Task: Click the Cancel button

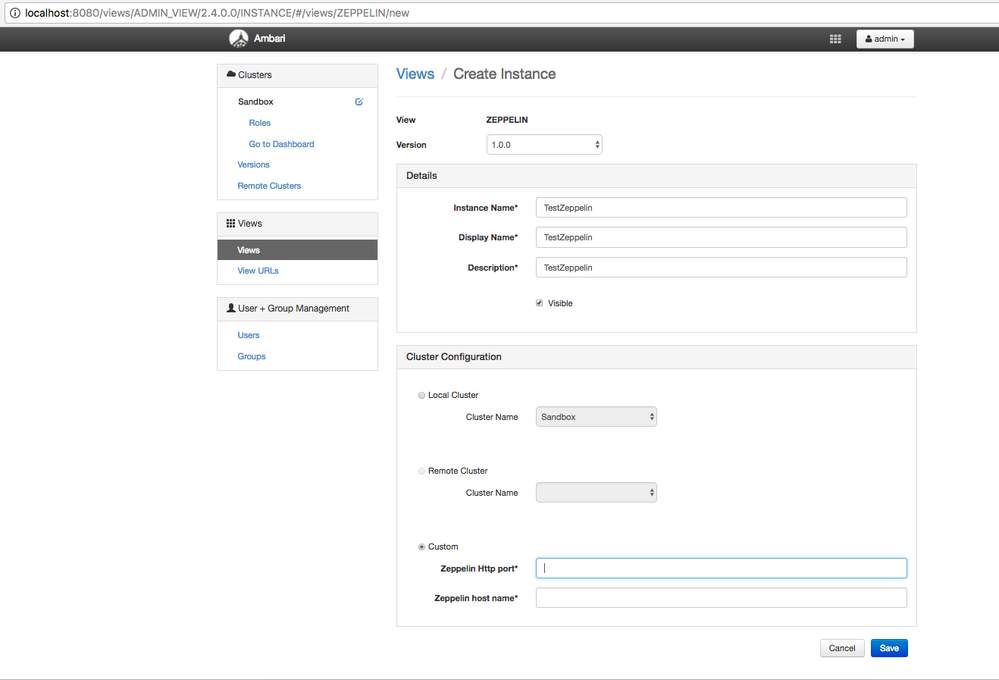Action: pos(842,648)
